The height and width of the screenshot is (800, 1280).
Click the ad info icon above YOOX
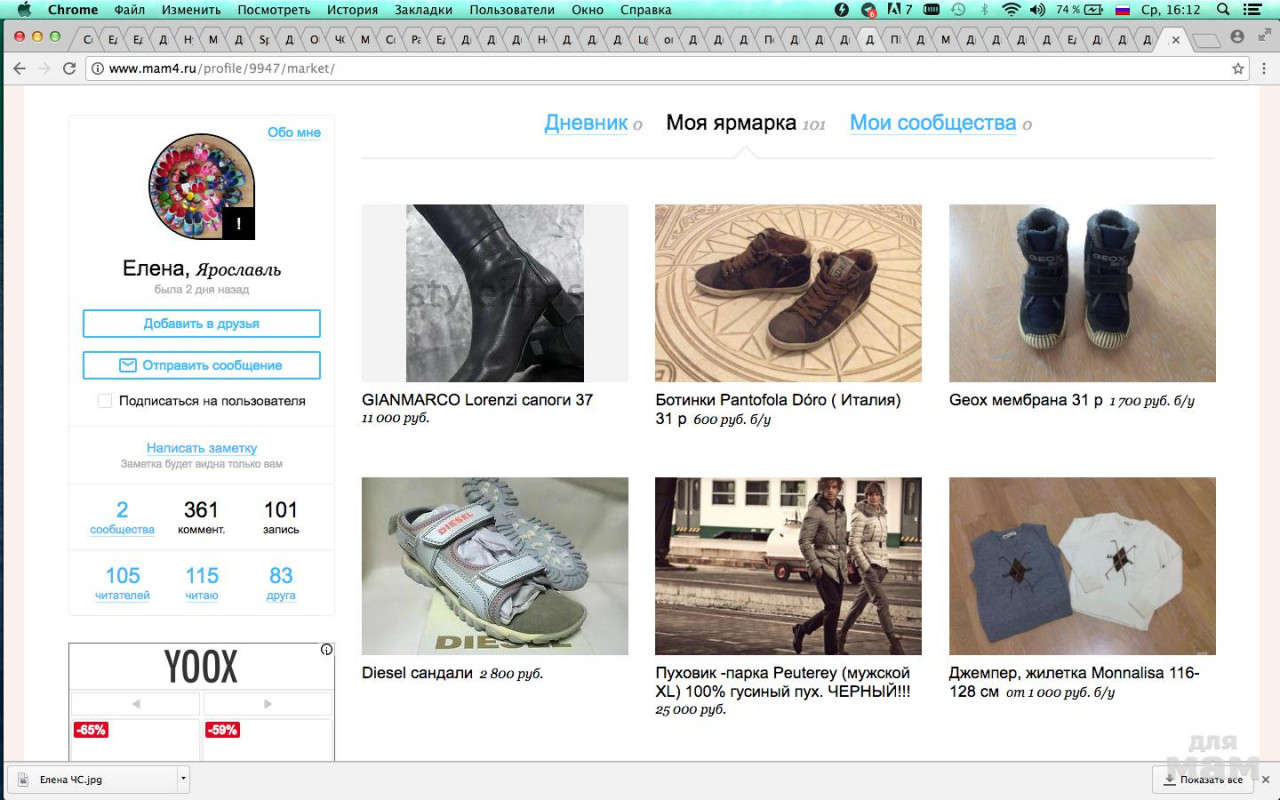pos(326,650)
